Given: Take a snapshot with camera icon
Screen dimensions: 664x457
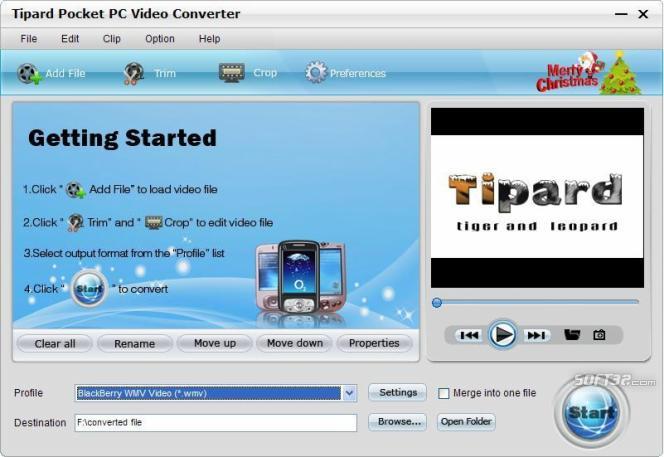Looking at the screenshot, I should tap(599, 335).
